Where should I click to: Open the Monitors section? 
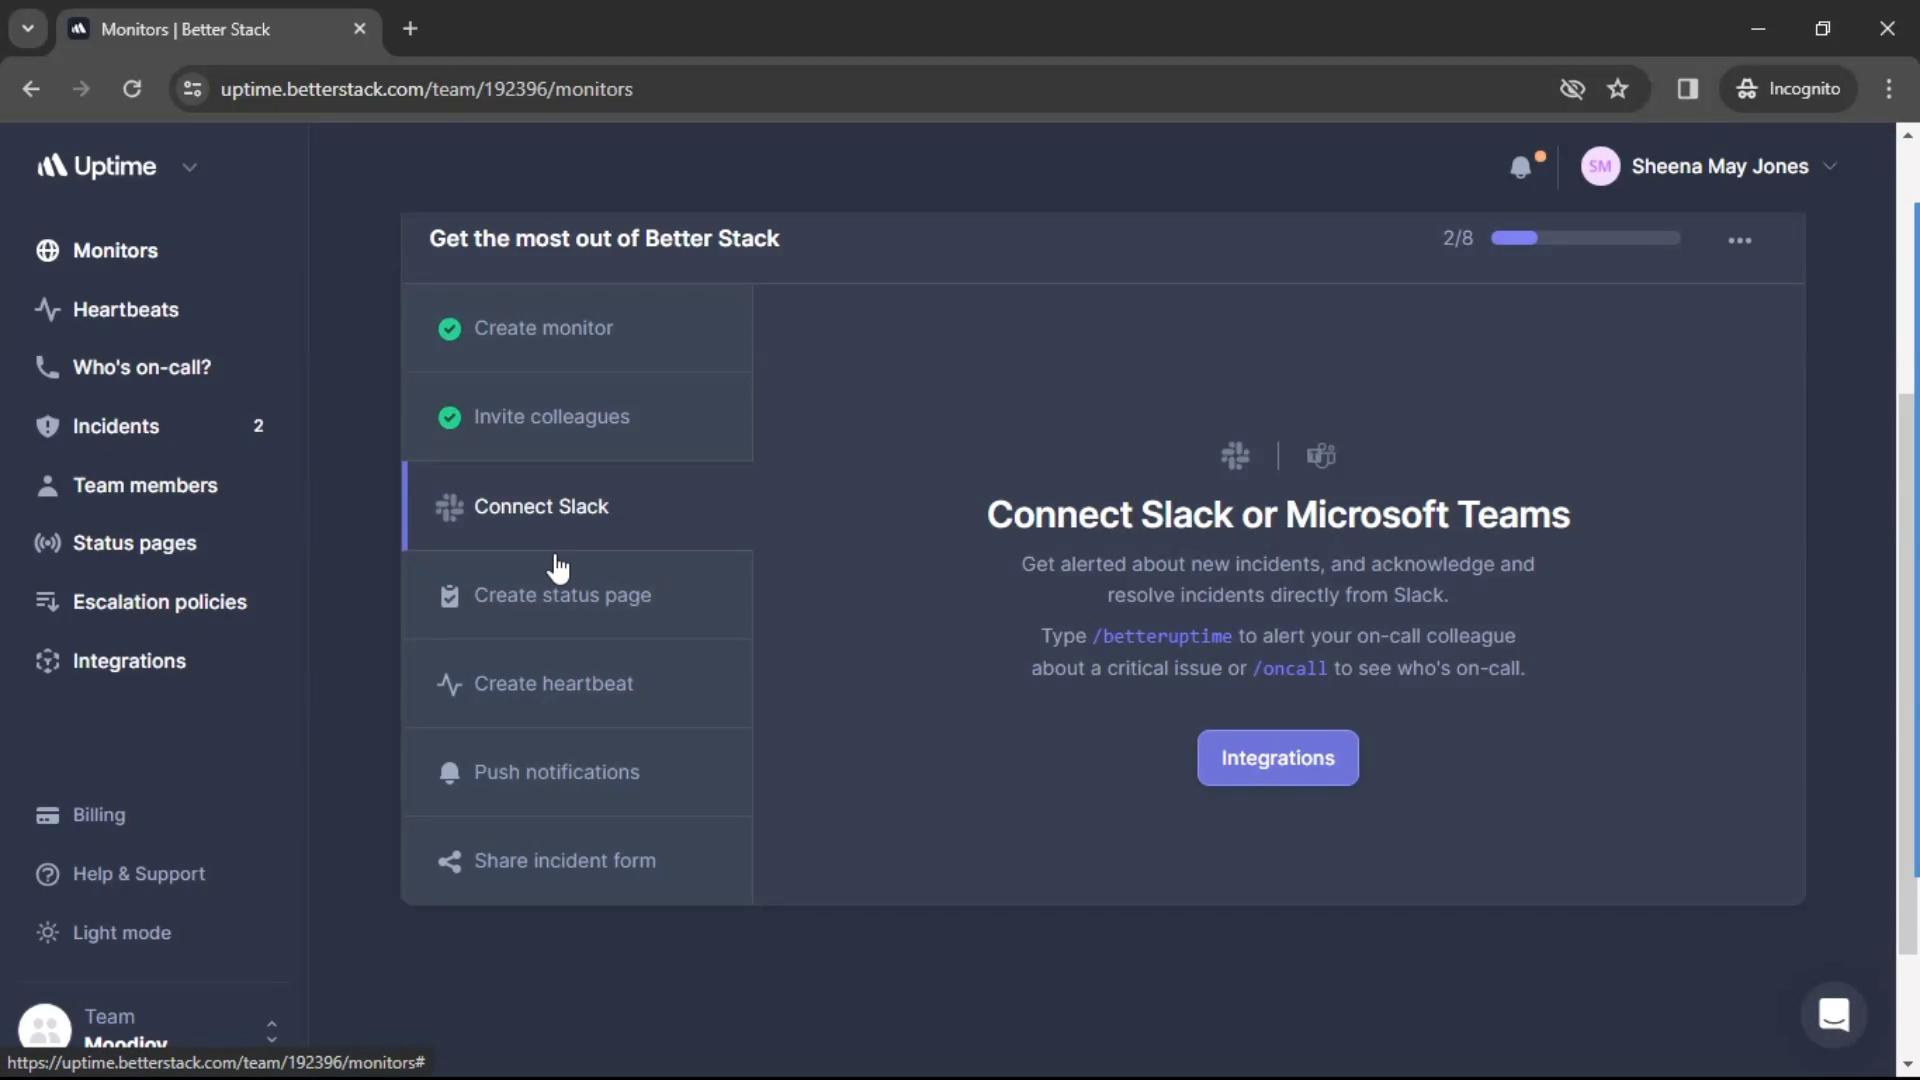pos(115,249)
